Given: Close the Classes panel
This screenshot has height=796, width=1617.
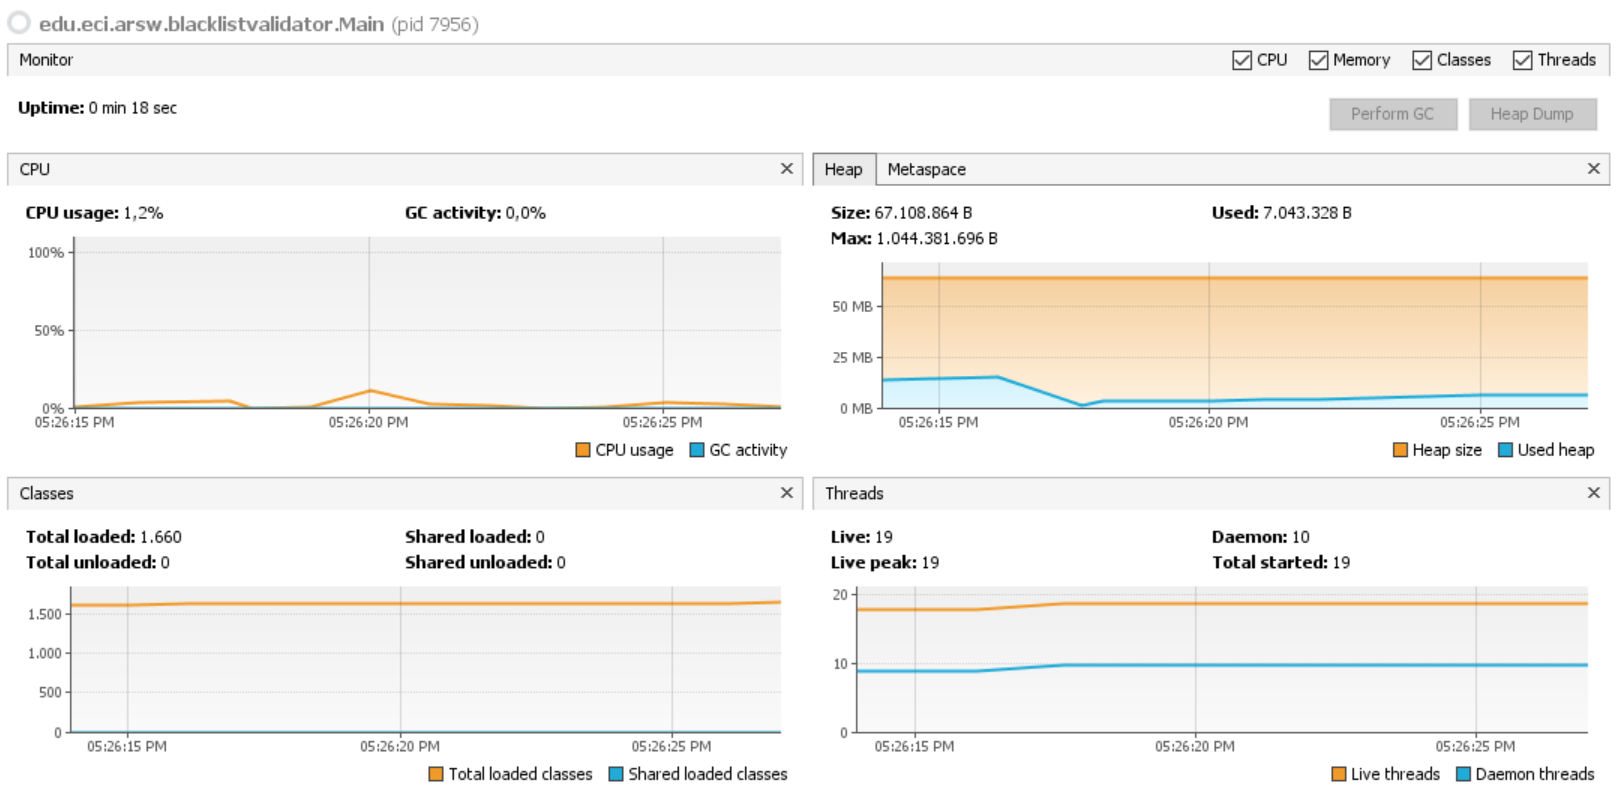Looking at the screenshot, I should (787, 493).
